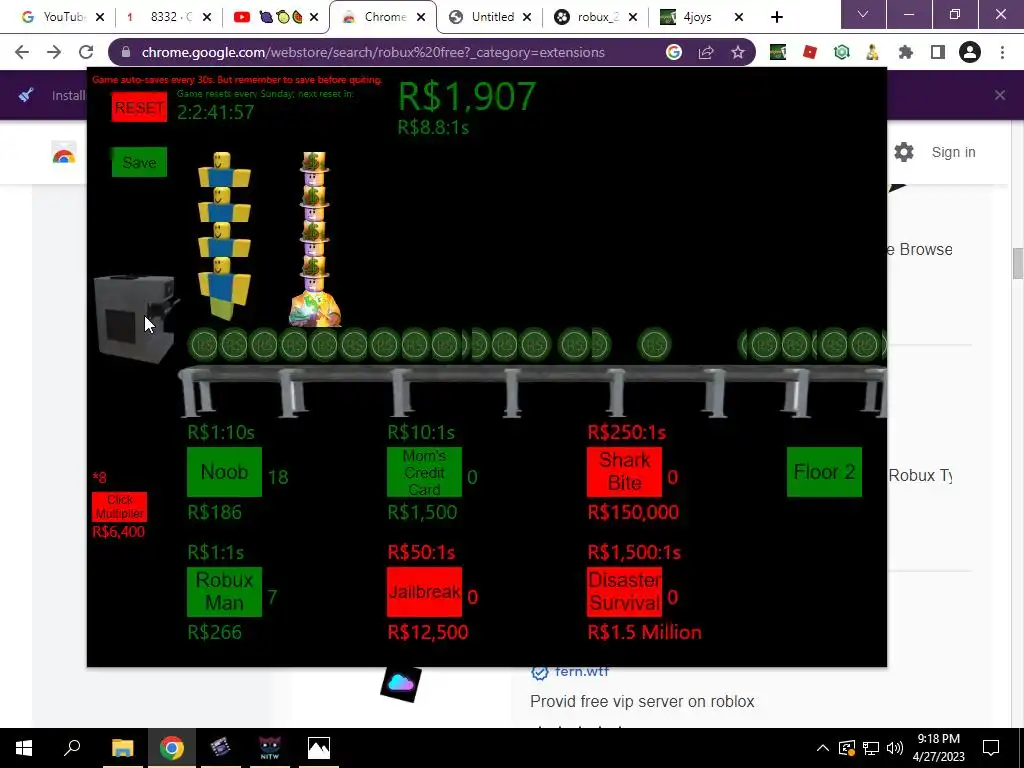Buy a Noob upgrade
1024x768 pixels.
click(224, 472)
